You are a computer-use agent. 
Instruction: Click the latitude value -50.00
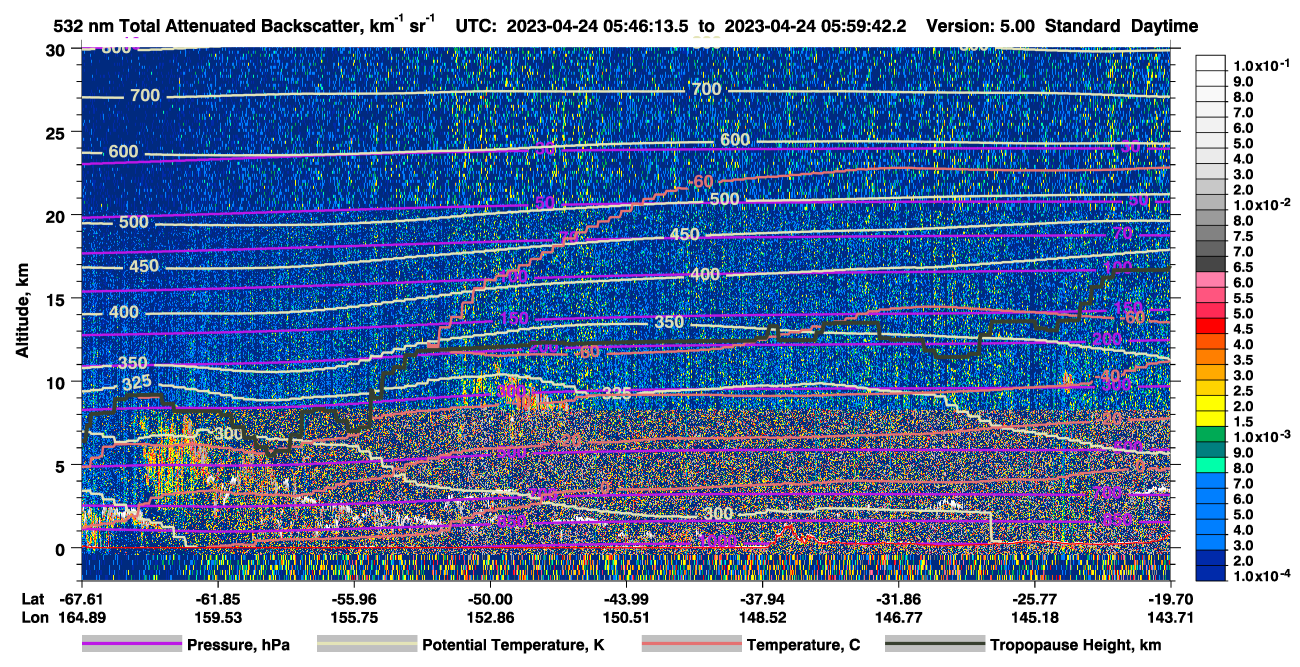click(x=489, y=598)
